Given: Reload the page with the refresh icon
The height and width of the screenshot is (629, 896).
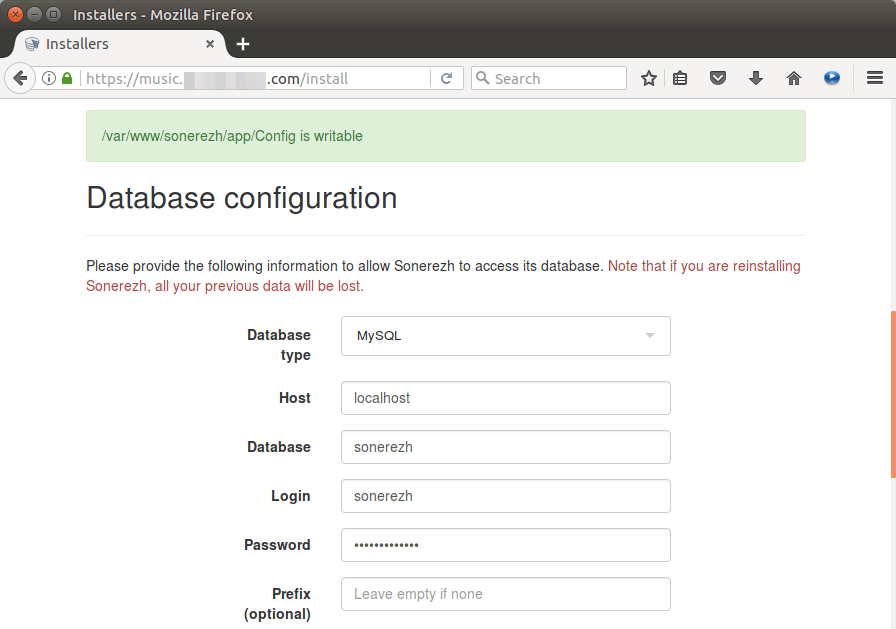Looking at the screenshot, I should click(x=447, y=78).
